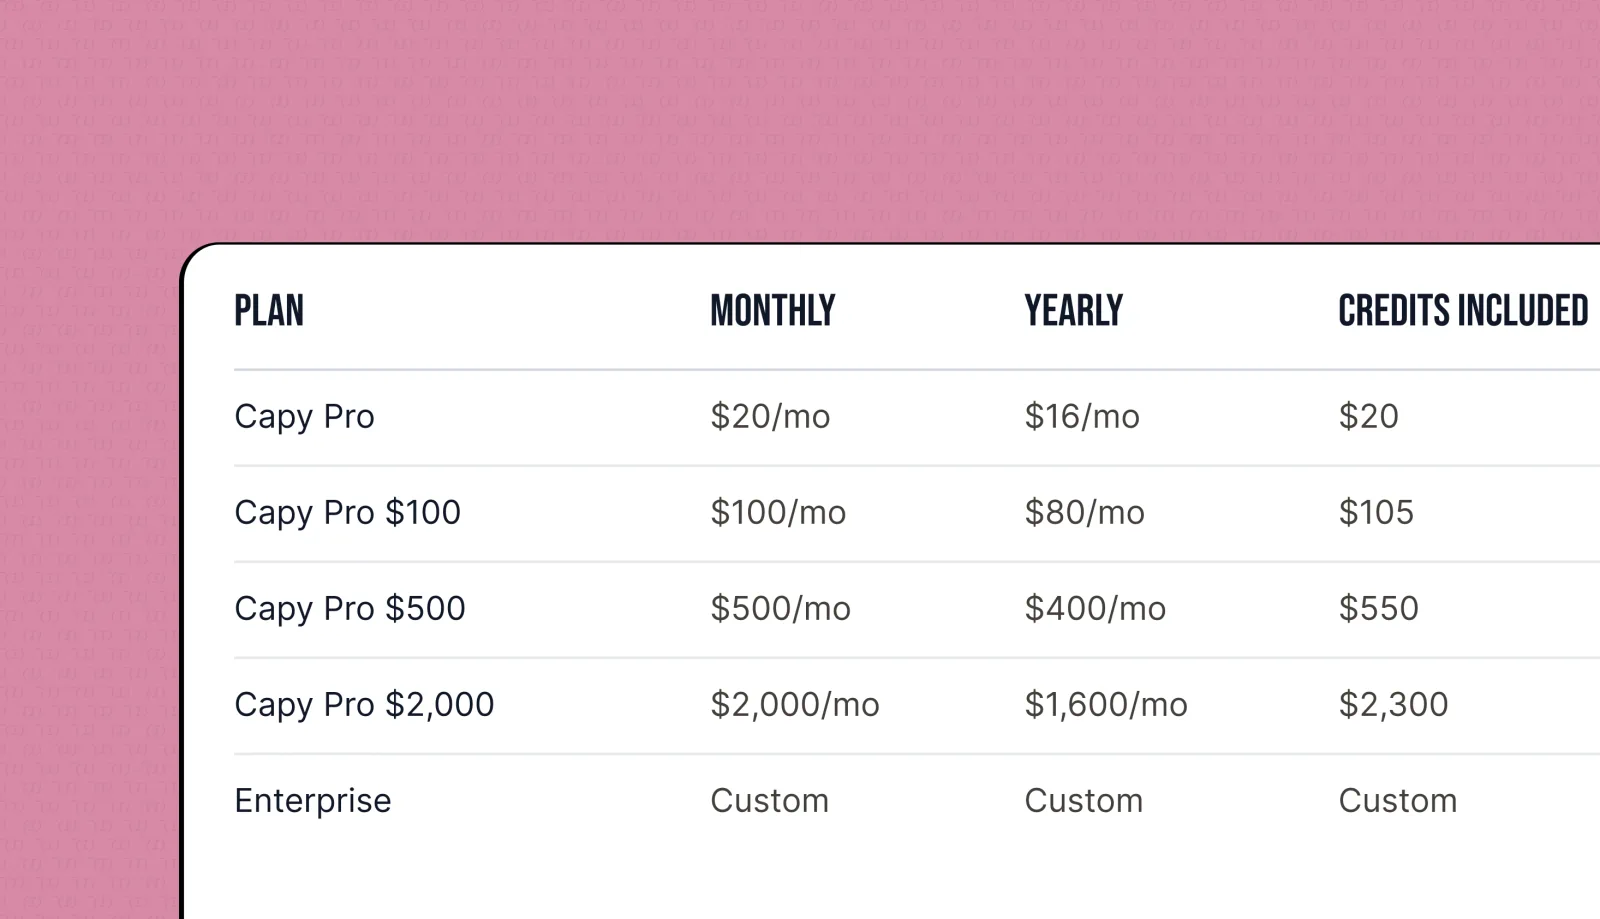The width and height of the screenshot is (1600, 919).
Task: Click the CREDITS INCLUDED column header
Action: click(x=1463, y=311)
